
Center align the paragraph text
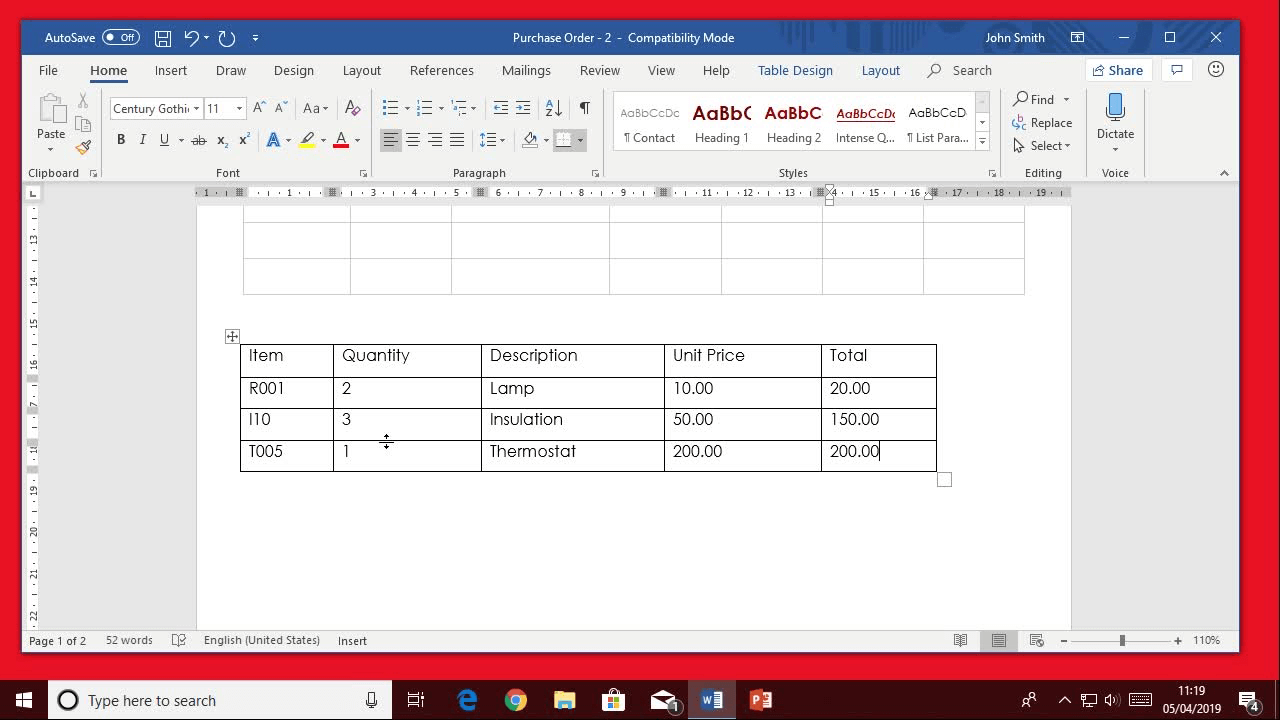tap(413, 140)
